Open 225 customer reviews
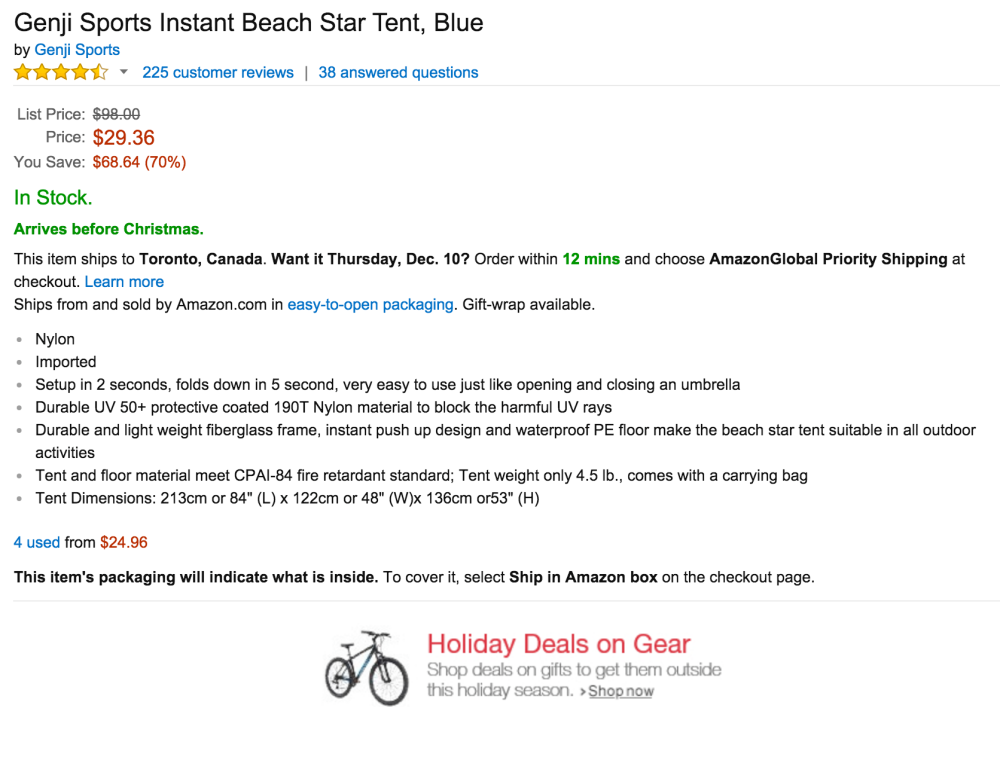Image resolution: width=1000 pixels, height=757 pixels. (218, 72)
